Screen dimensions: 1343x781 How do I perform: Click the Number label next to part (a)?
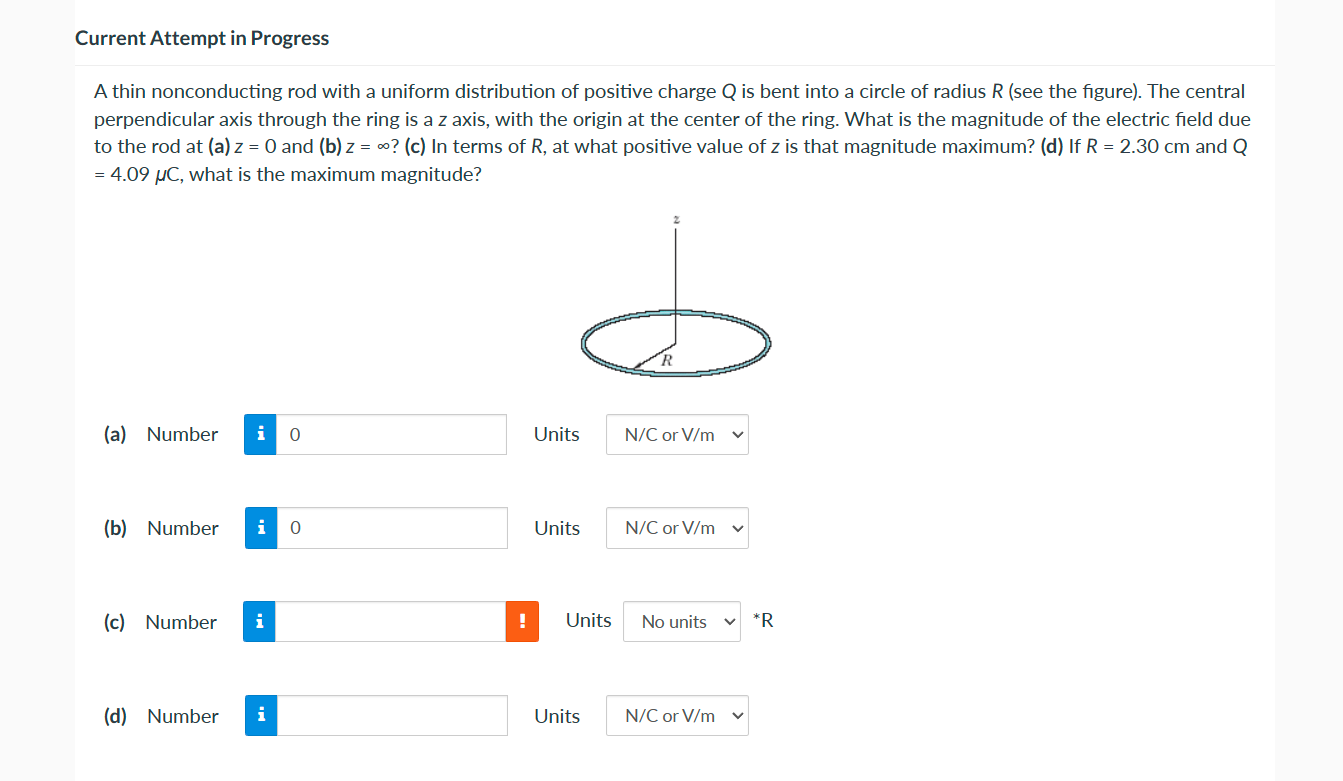(x=182, y=434)
